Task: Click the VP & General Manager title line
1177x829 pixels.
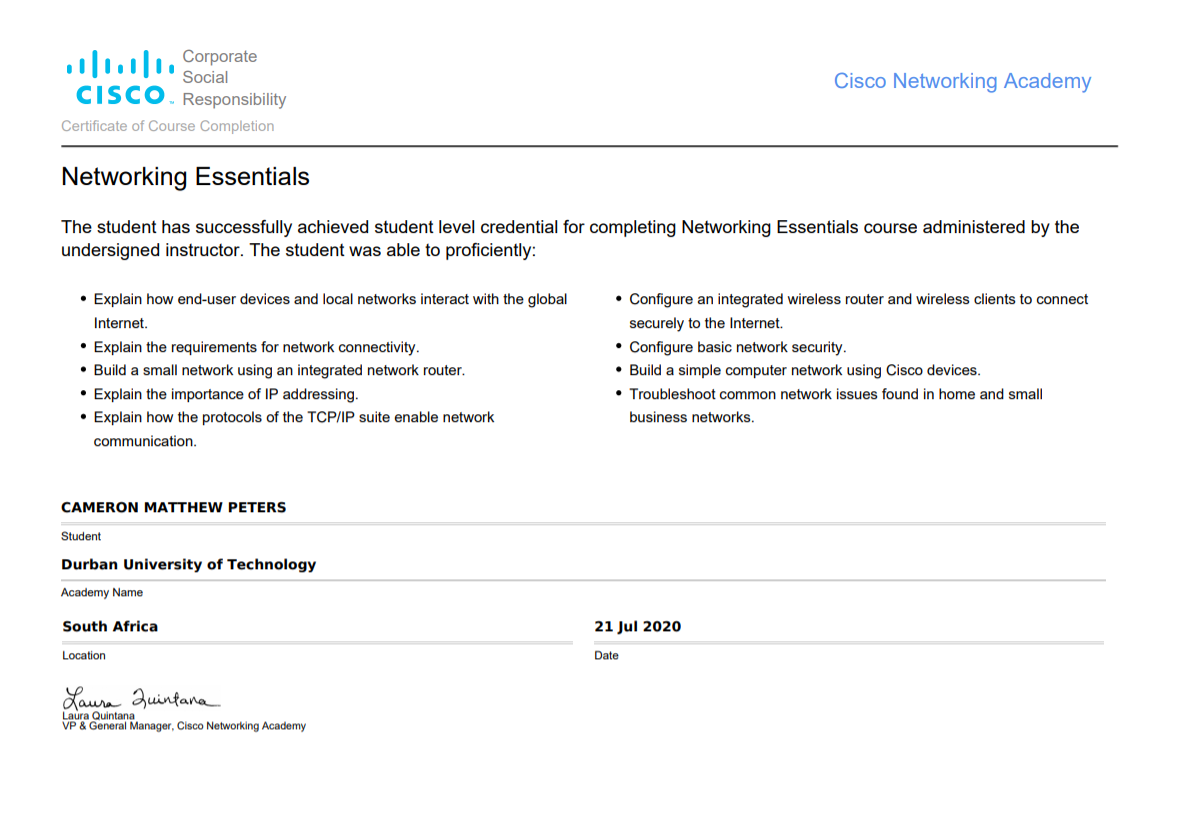Action: pos(184,726)
